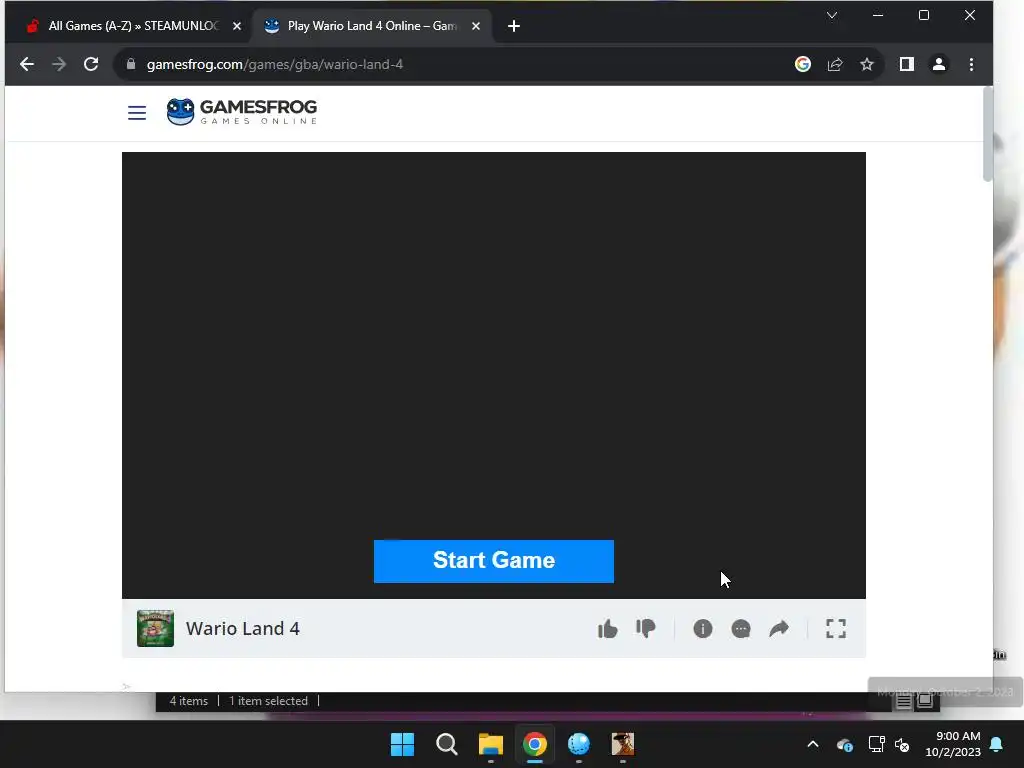The image size is (1024, 768).
Task: Open network settings tray icon
Action: (x=876, y=744)
